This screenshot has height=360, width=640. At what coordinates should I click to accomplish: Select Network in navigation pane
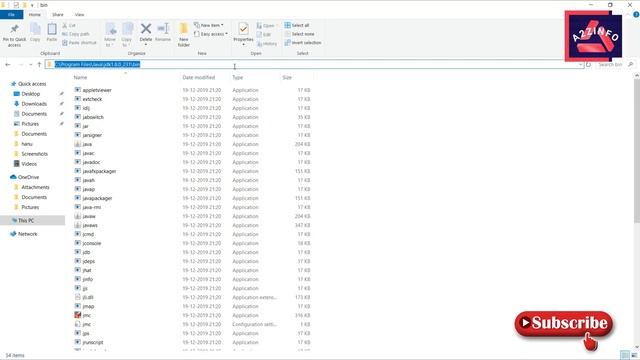[27, 234]
